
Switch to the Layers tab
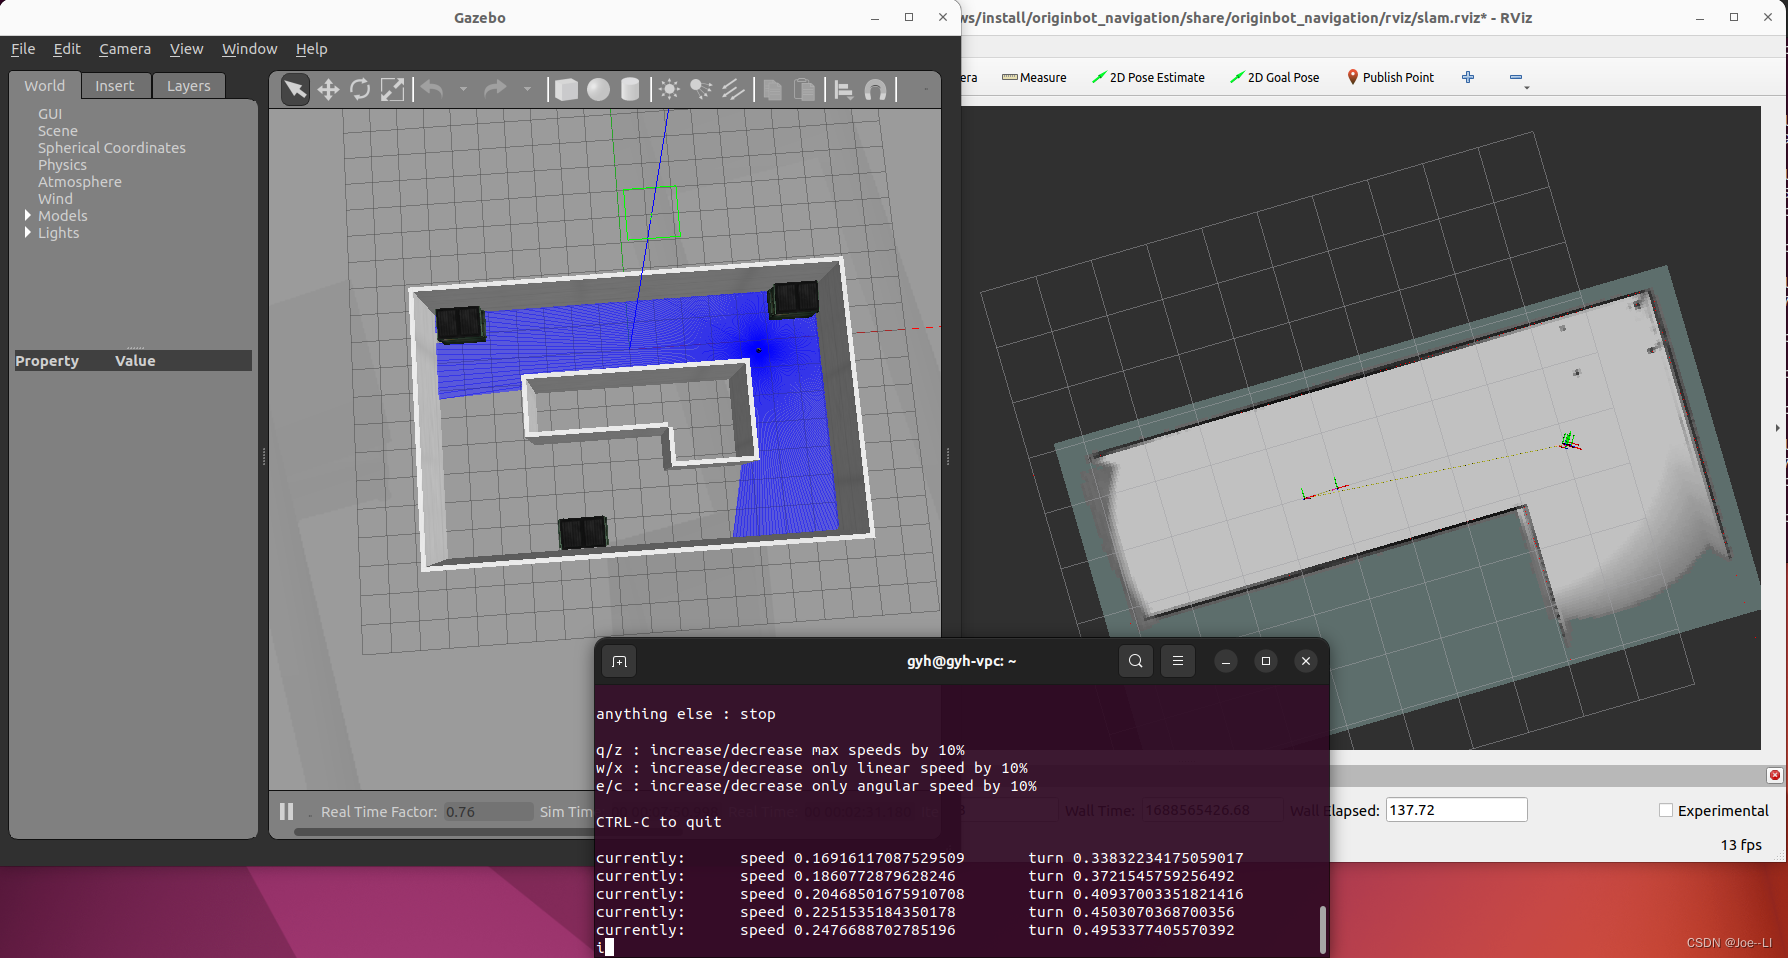tap(189, 86)
